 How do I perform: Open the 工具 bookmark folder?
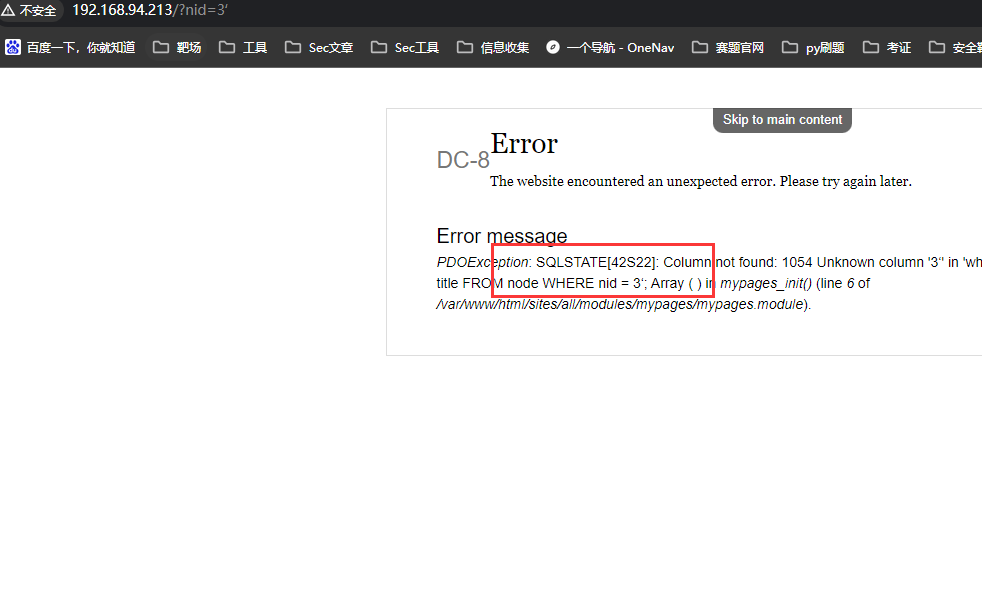[243, 48]
